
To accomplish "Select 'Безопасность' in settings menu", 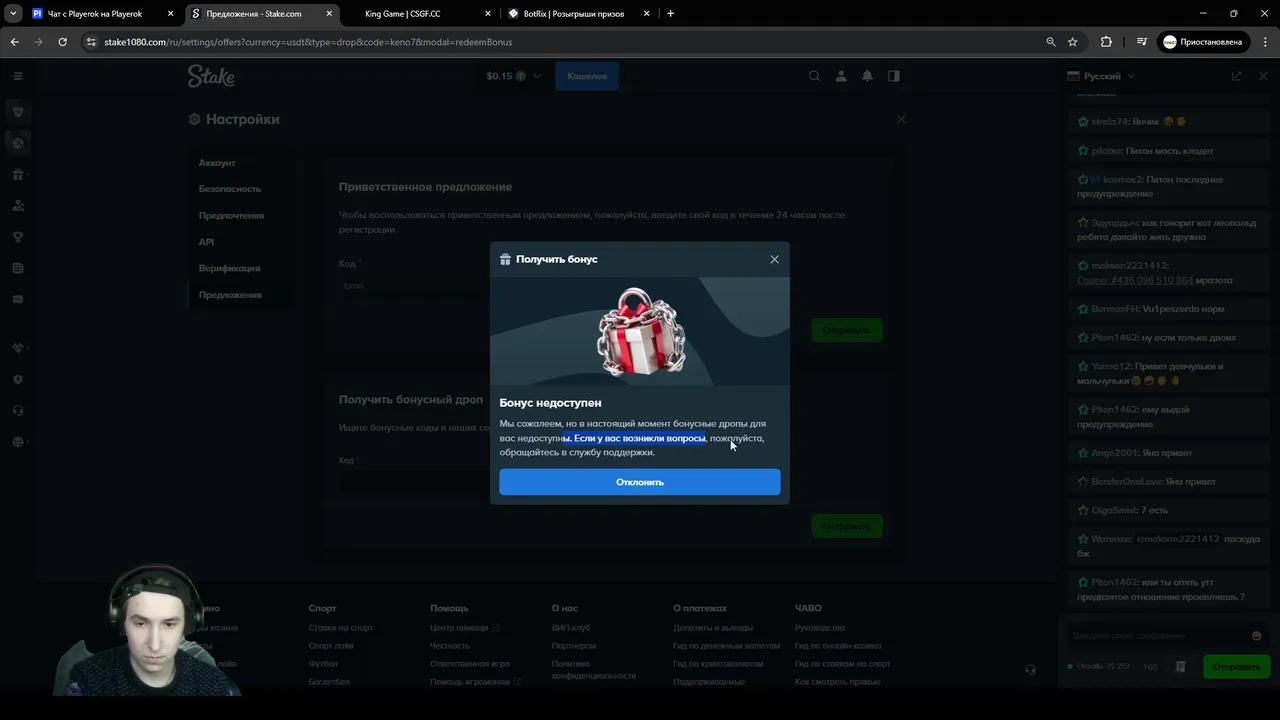I will pyautogui.click(x=230, y=189).
